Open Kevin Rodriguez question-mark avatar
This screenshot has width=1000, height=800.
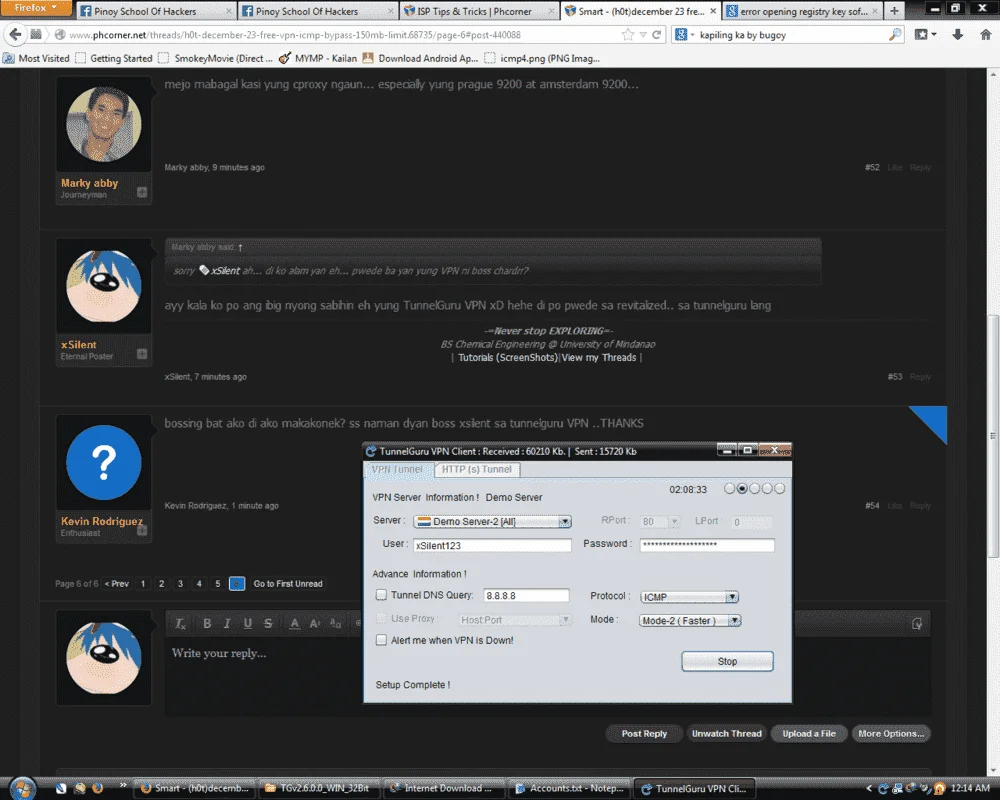[104, 463]
